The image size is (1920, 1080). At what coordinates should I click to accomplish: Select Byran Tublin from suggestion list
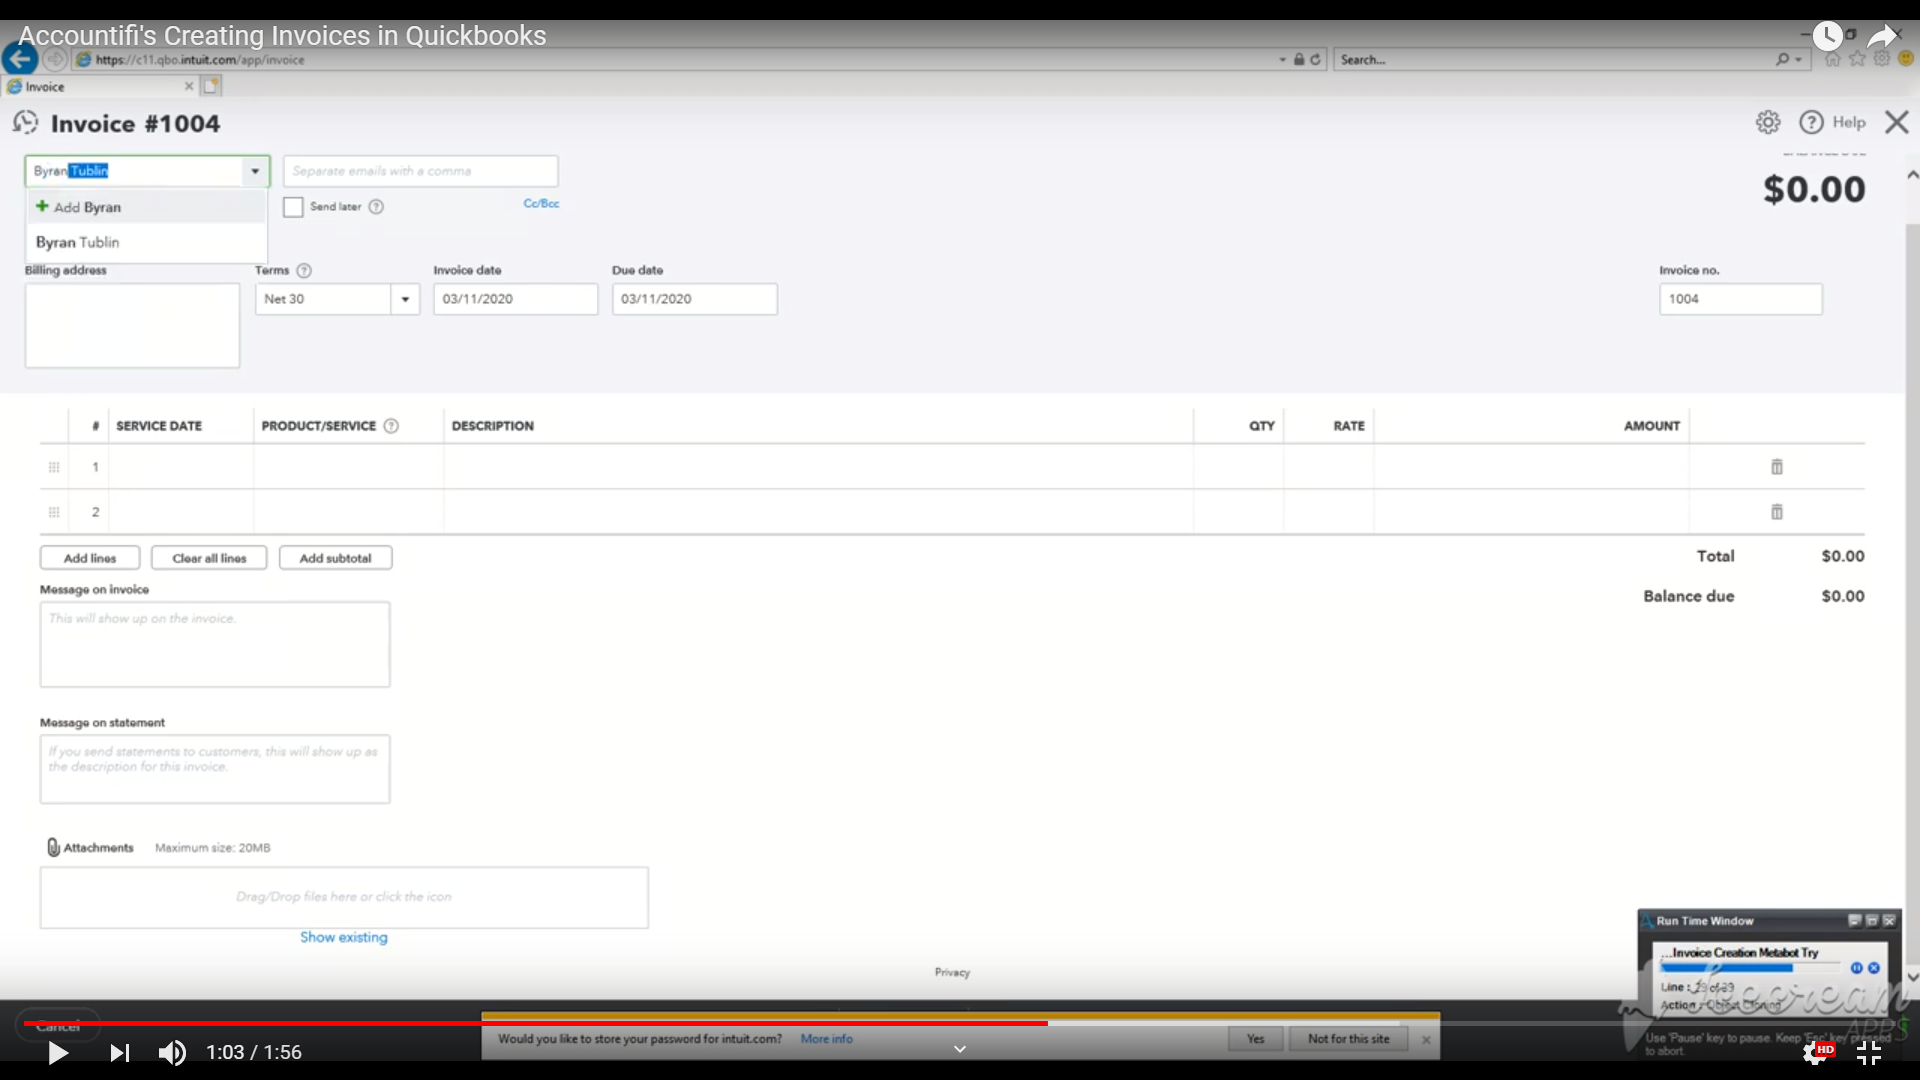[78, 242]
